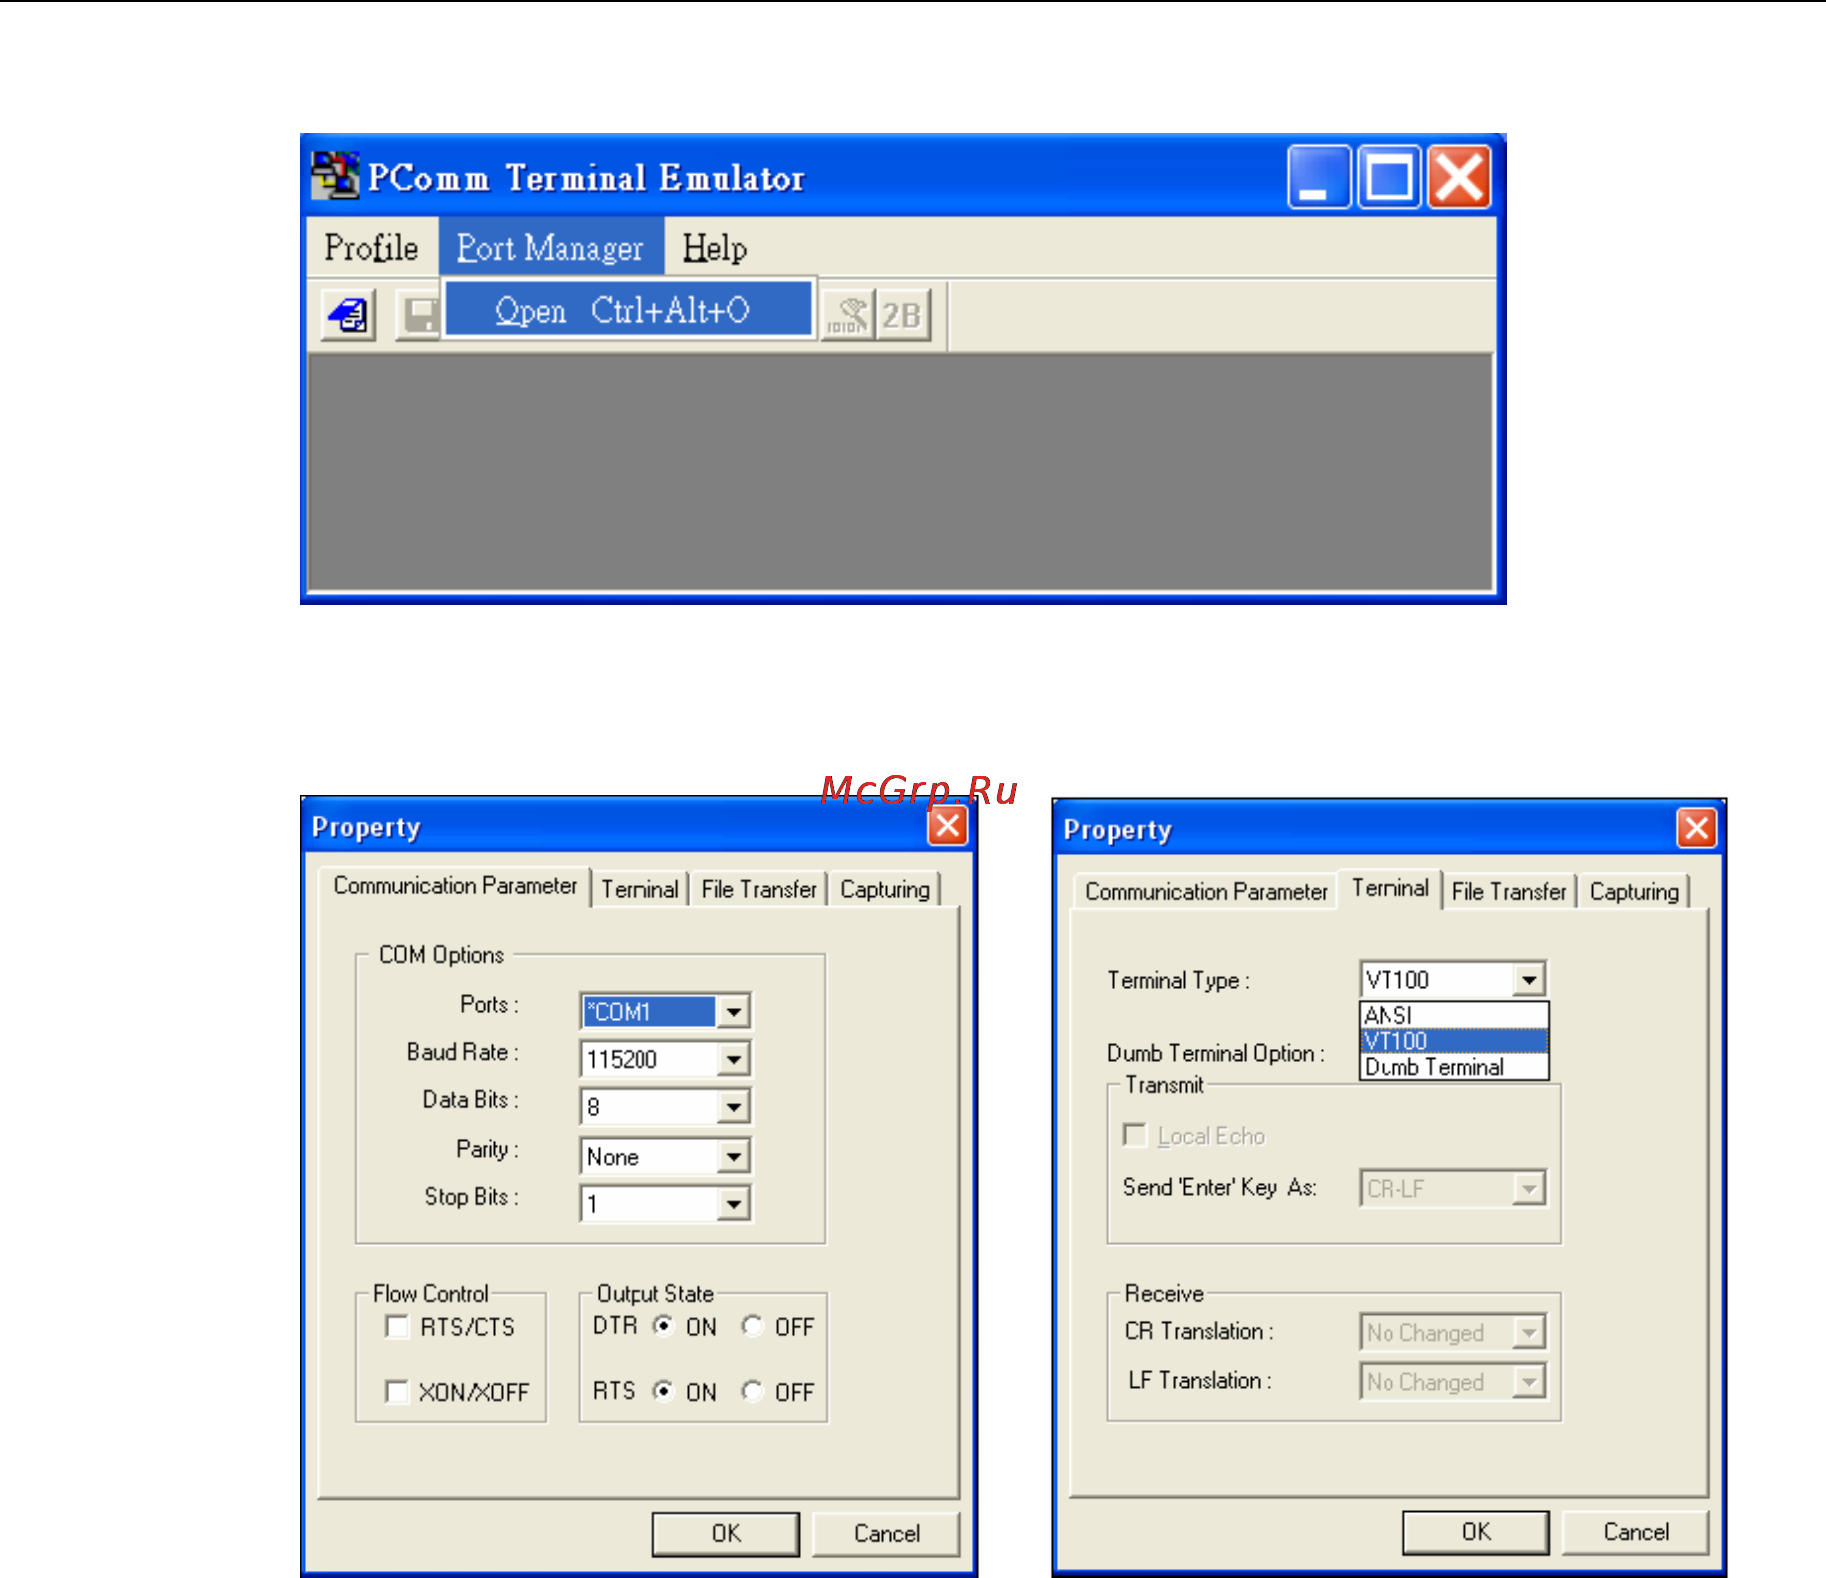The width and height of the screenshot is (1826, 1578).
Task: Select Communication Parameter tab in left dialog
Action: coord(455,886)
